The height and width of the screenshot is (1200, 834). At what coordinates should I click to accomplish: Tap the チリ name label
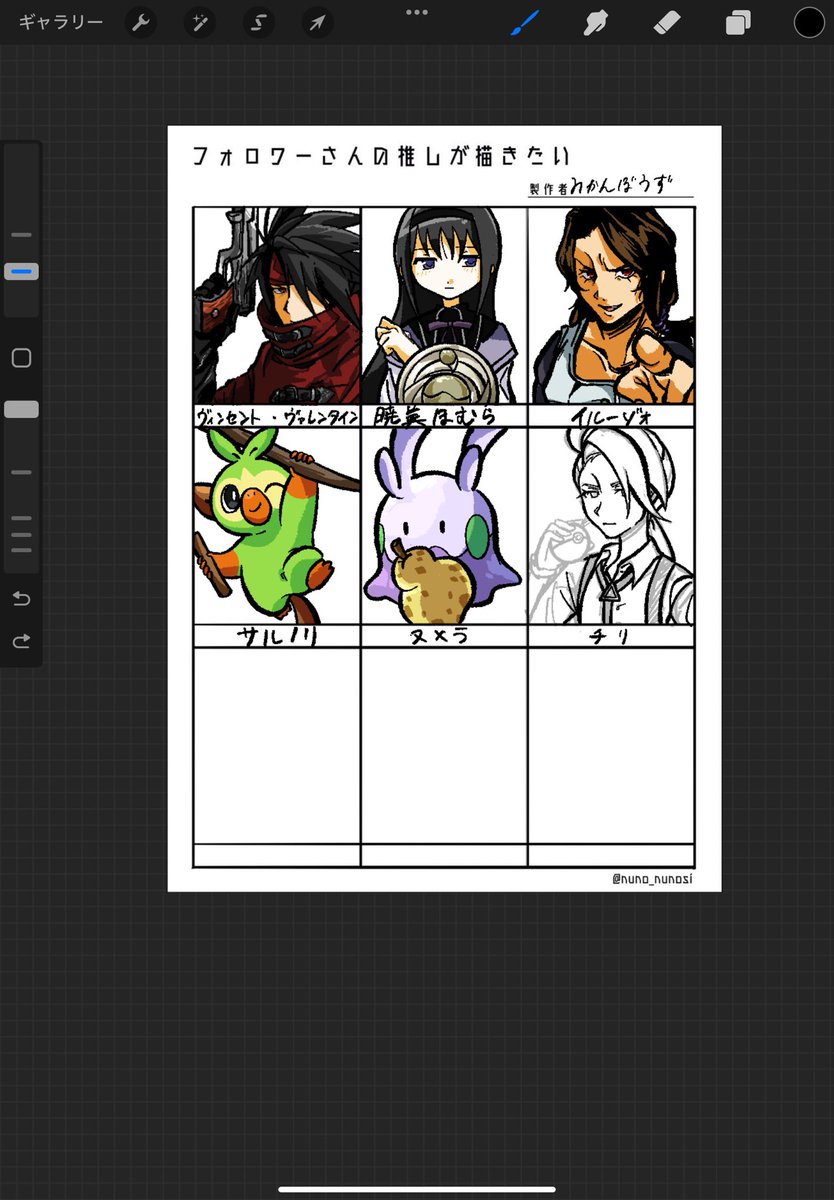click(608, 637)
